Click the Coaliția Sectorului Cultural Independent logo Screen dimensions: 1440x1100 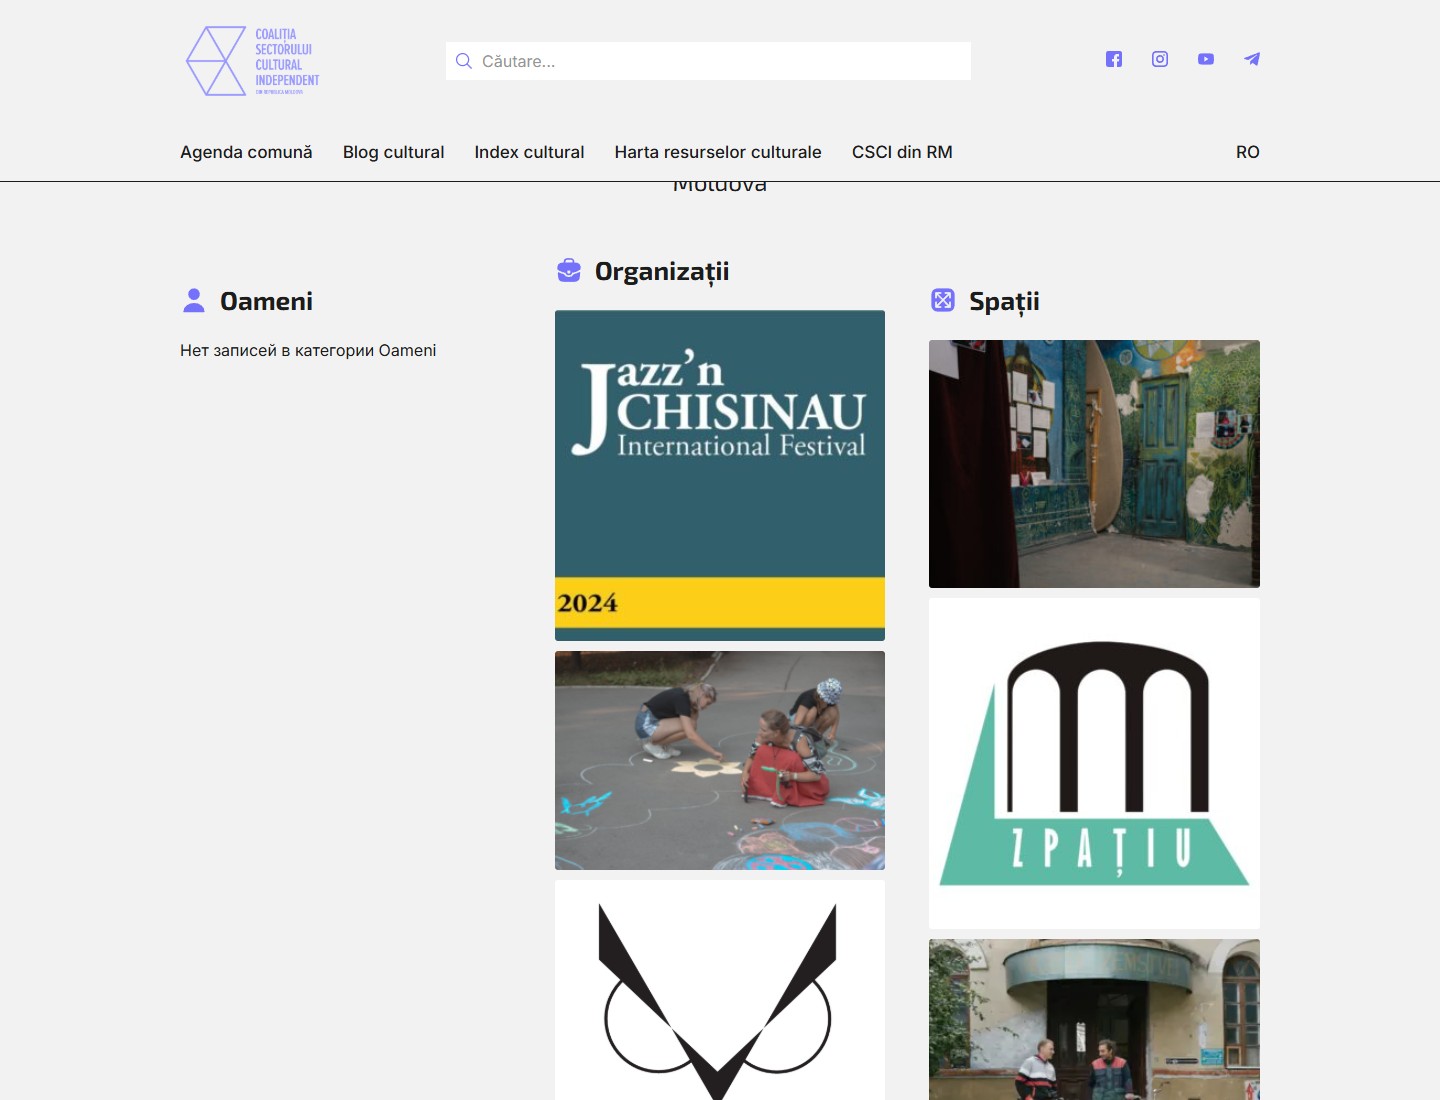pos(253,61)
